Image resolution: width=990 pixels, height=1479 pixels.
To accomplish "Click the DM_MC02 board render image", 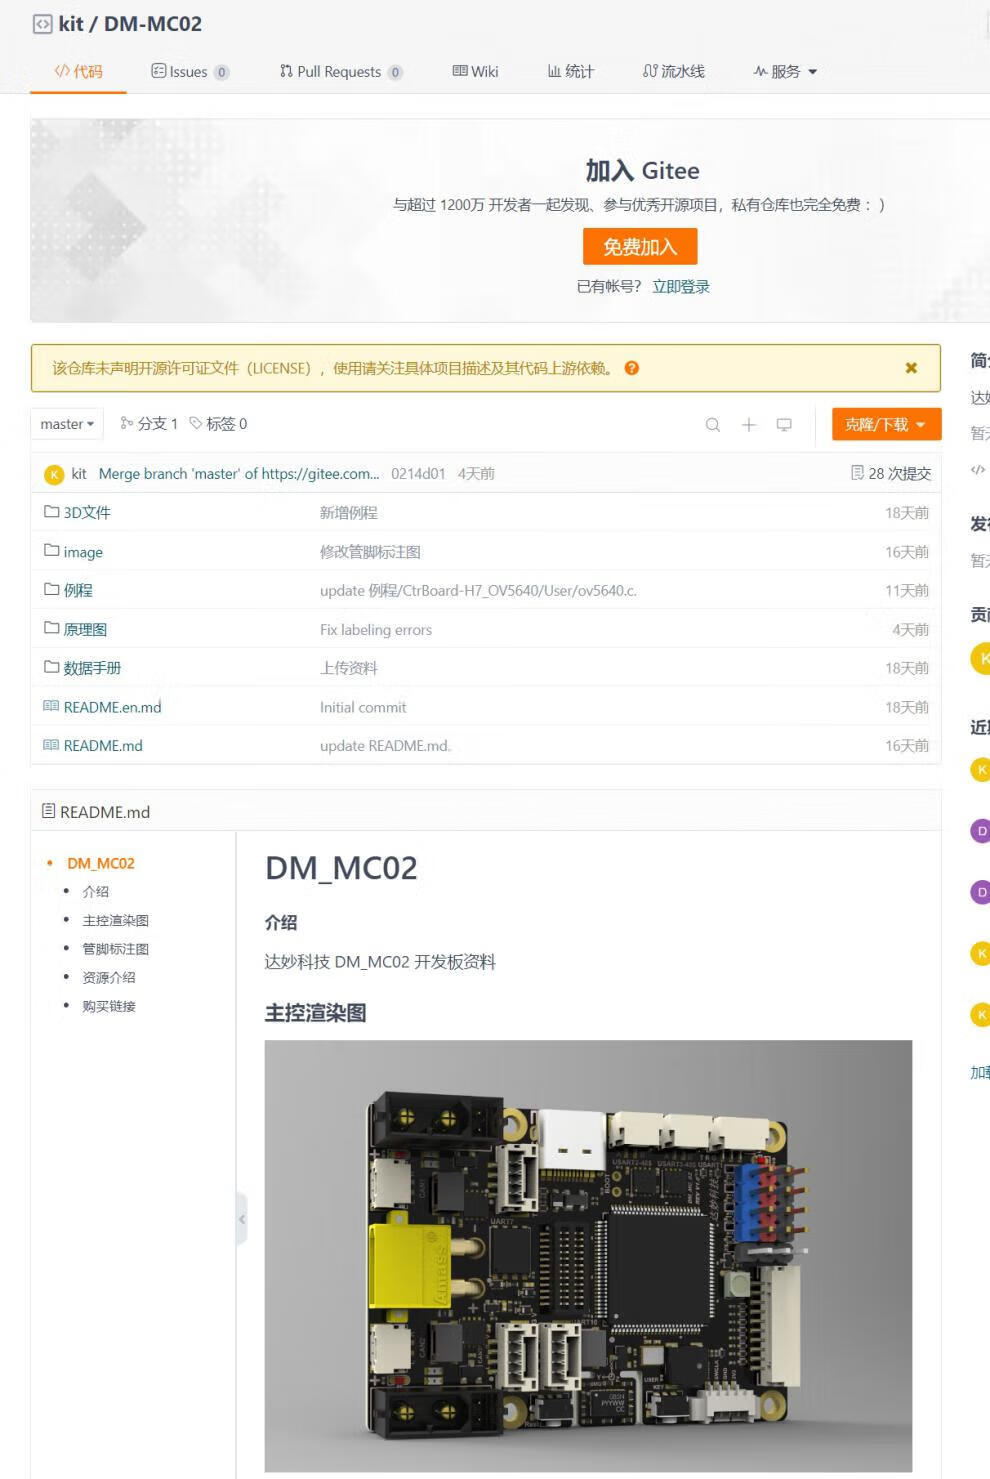I will point(588,1256).
